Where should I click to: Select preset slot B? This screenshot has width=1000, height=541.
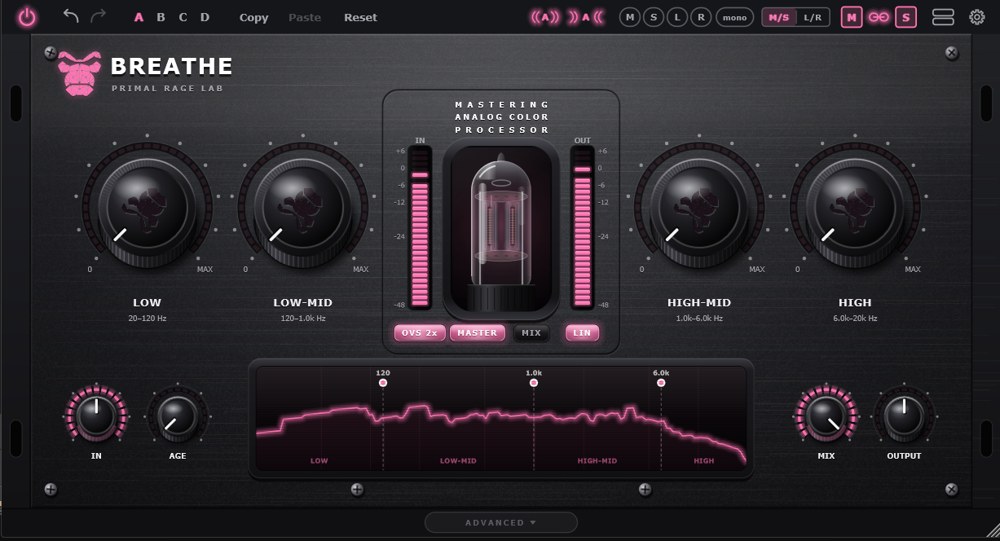click(x=161, y=17)
